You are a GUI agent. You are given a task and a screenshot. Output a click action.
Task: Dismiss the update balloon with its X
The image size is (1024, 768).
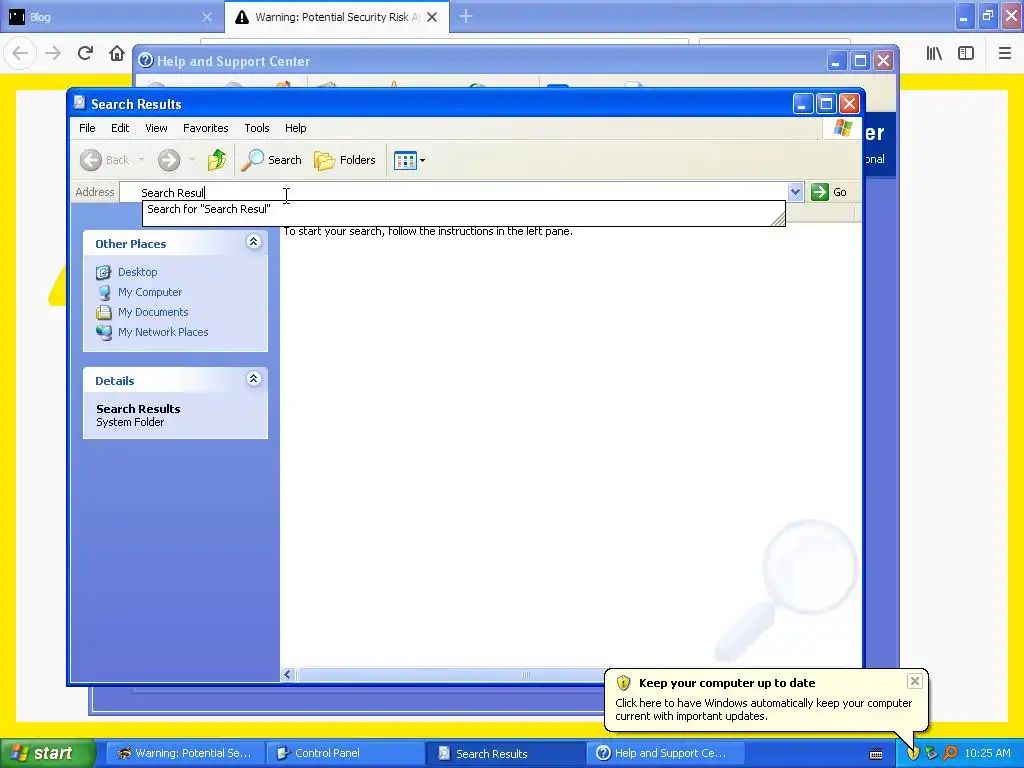point(914,681)
